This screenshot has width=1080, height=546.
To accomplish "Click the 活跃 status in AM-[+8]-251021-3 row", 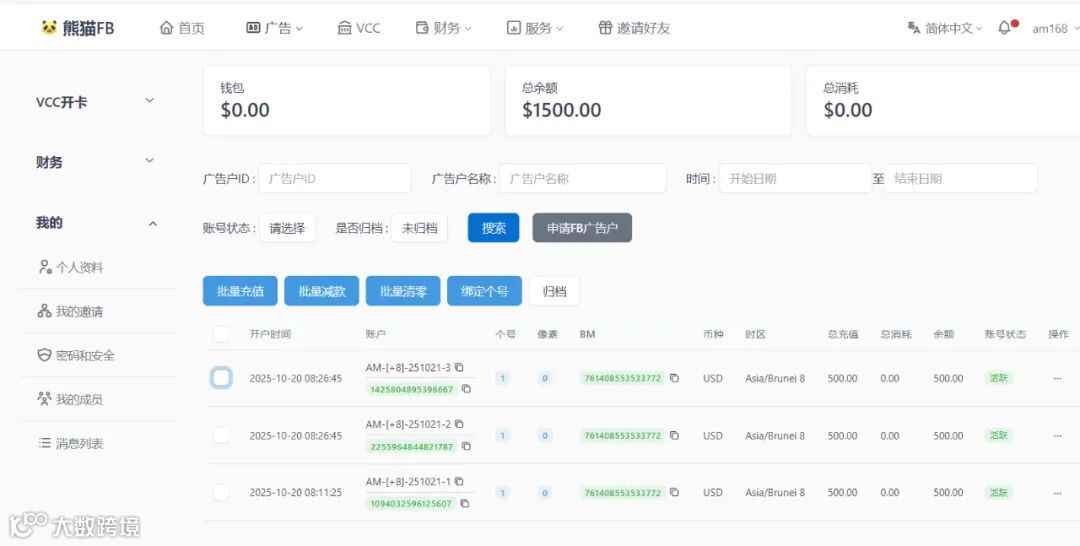I will pyautogui.click(x=999, y=378).
